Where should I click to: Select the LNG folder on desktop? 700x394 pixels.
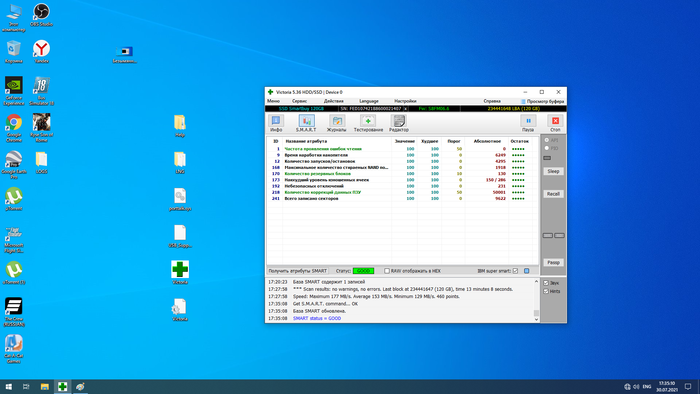[x=180, y=162]
